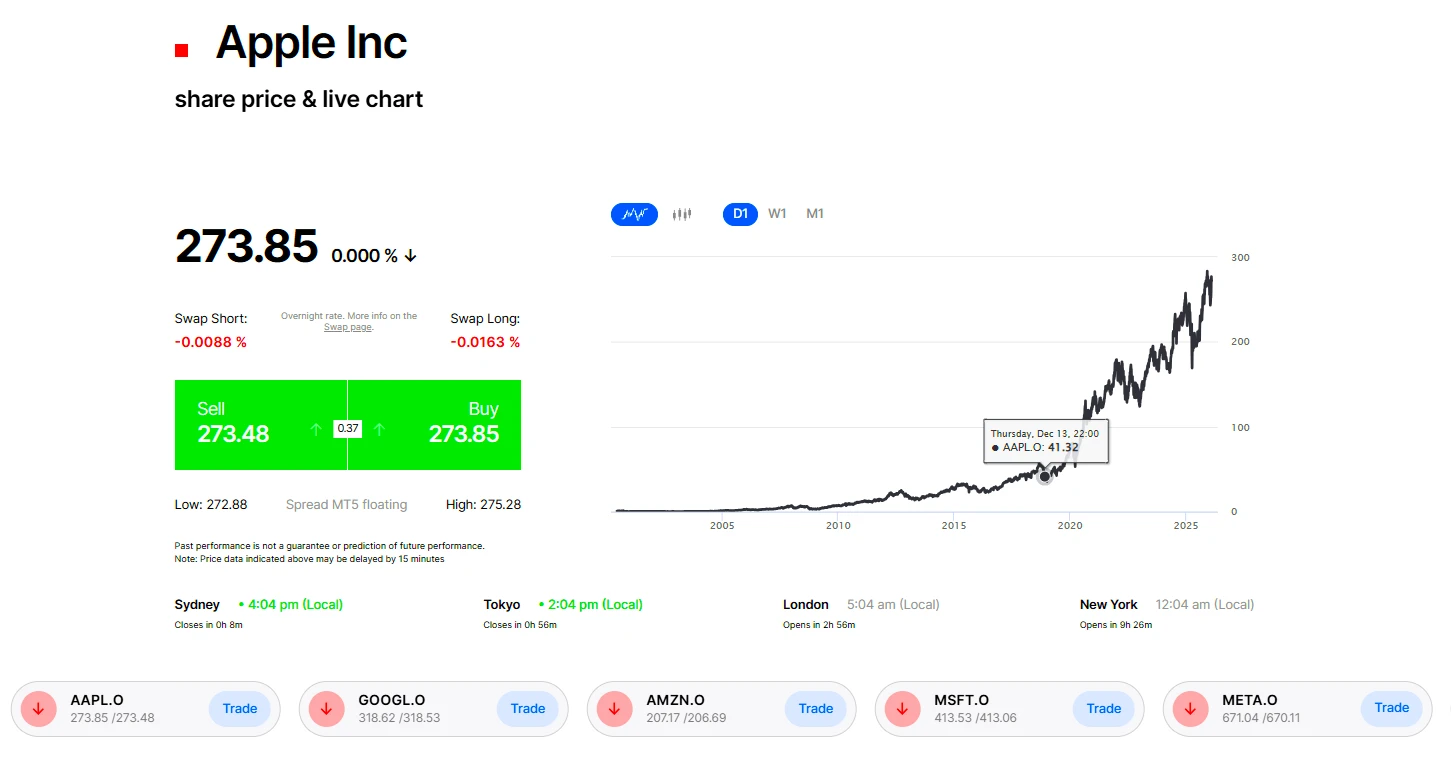Click red down arrow on AMZN.O ticker
The image size is (1451, 759).
(614, 709)
